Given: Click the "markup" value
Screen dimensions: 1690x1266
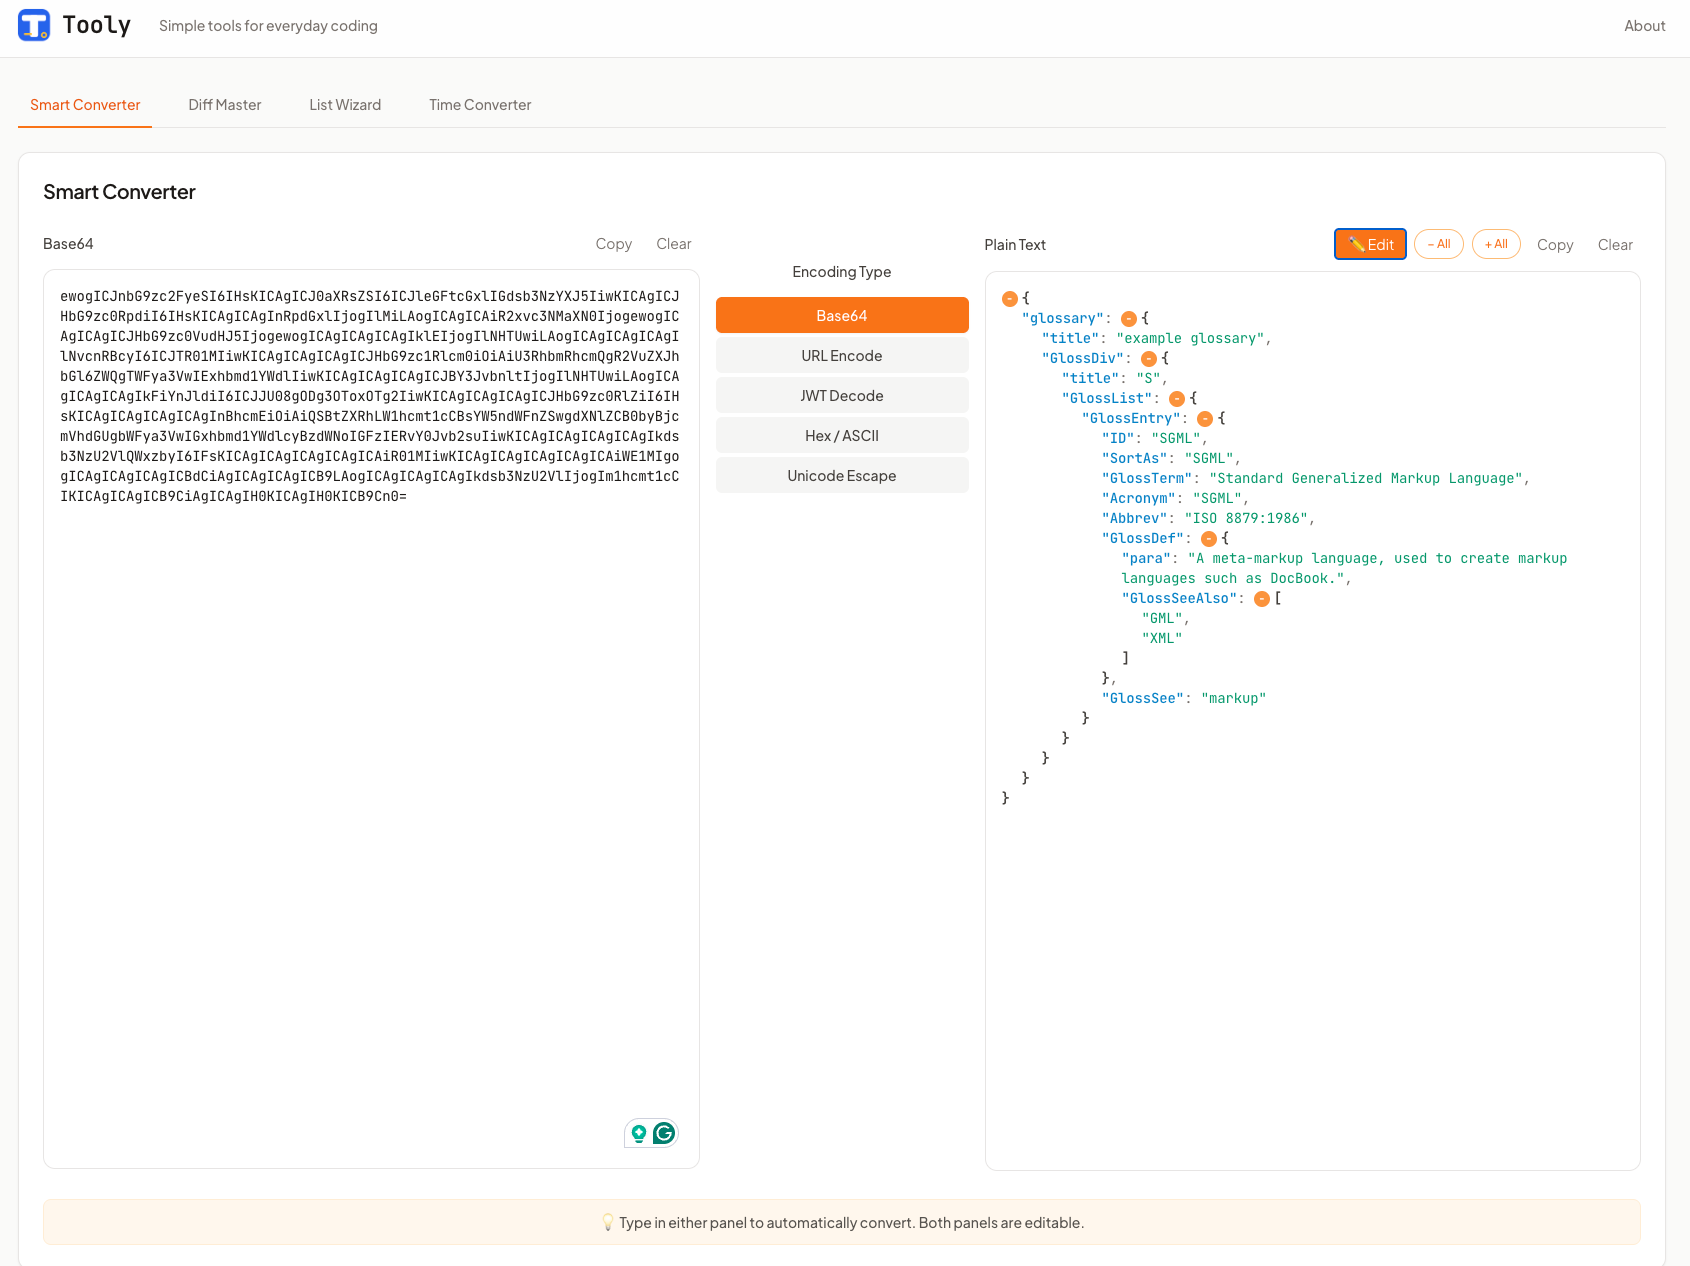Looking at the screenshot, I should (x=1233, y=698).
